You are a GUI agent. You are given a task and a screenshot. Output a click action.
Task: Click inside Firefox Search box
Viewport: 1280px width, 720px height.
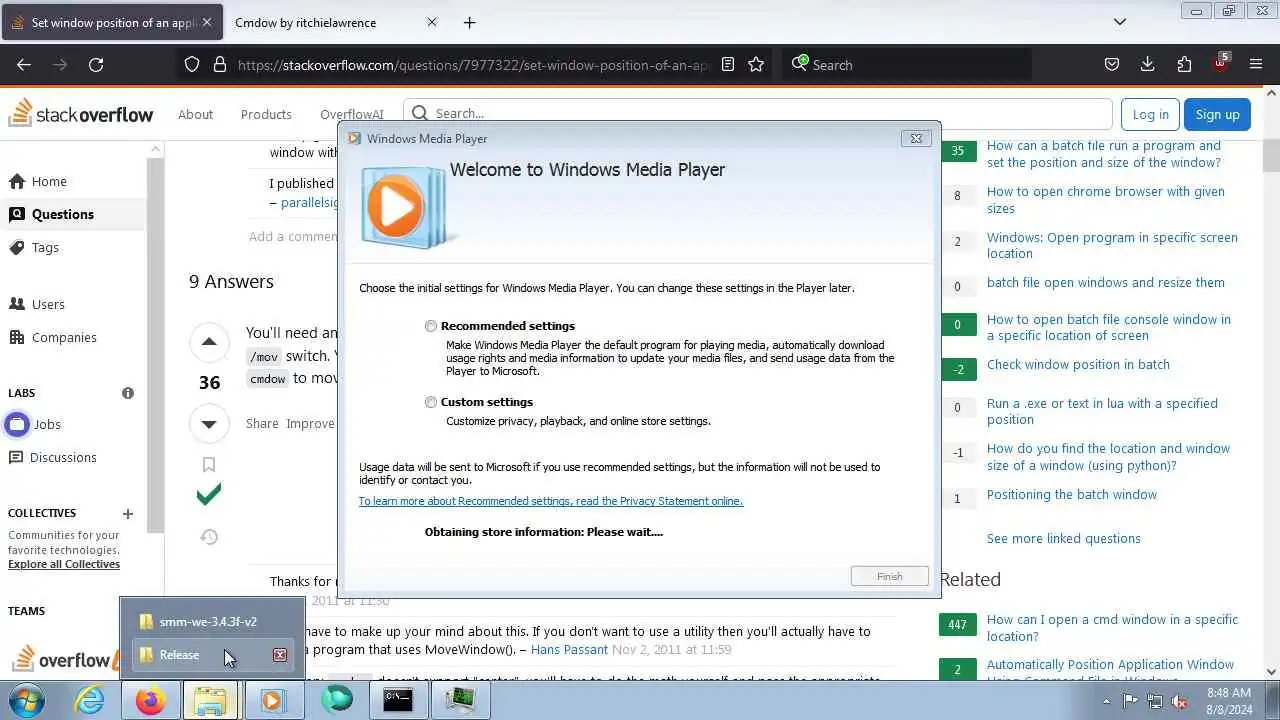point(905,64)
